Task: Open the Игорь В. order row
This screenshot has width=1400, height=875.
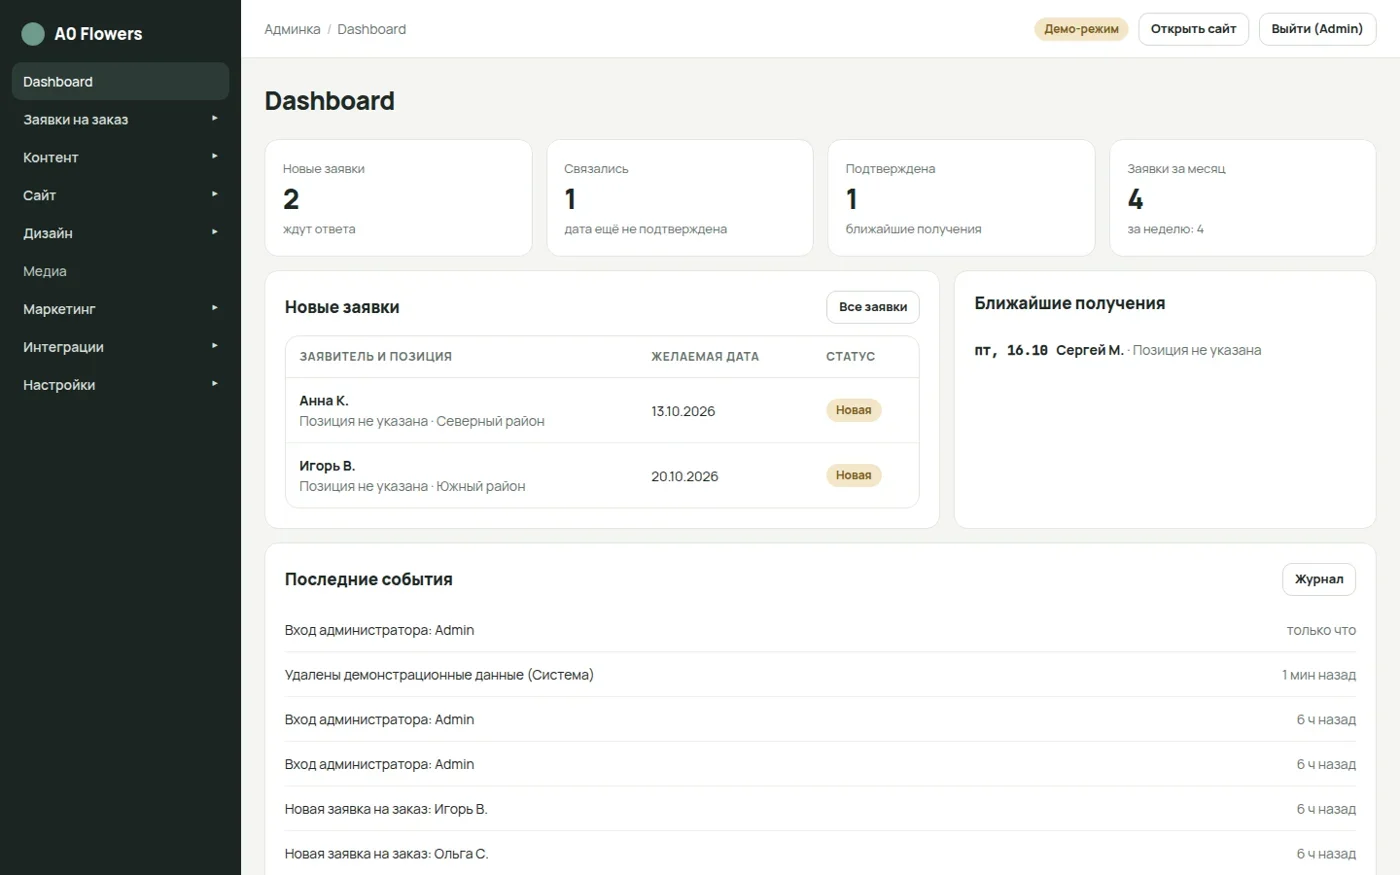Action: [602, 475]
